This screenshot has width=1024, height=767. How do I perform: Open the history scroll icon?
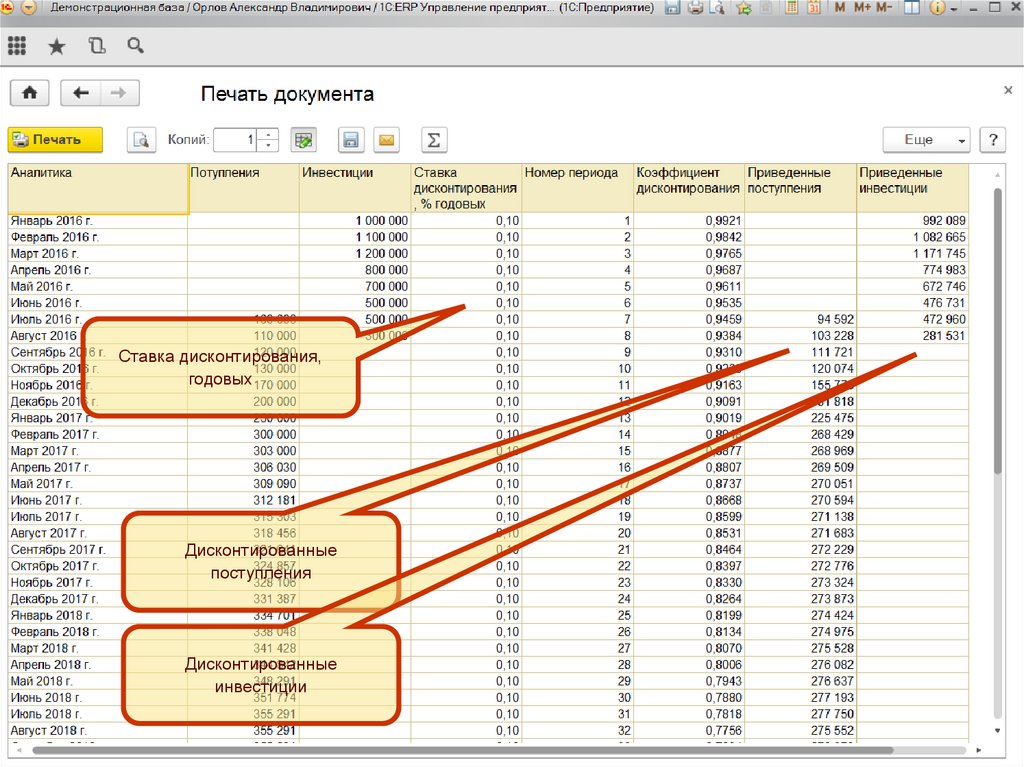pyautogui.click(x=96, y=46)
